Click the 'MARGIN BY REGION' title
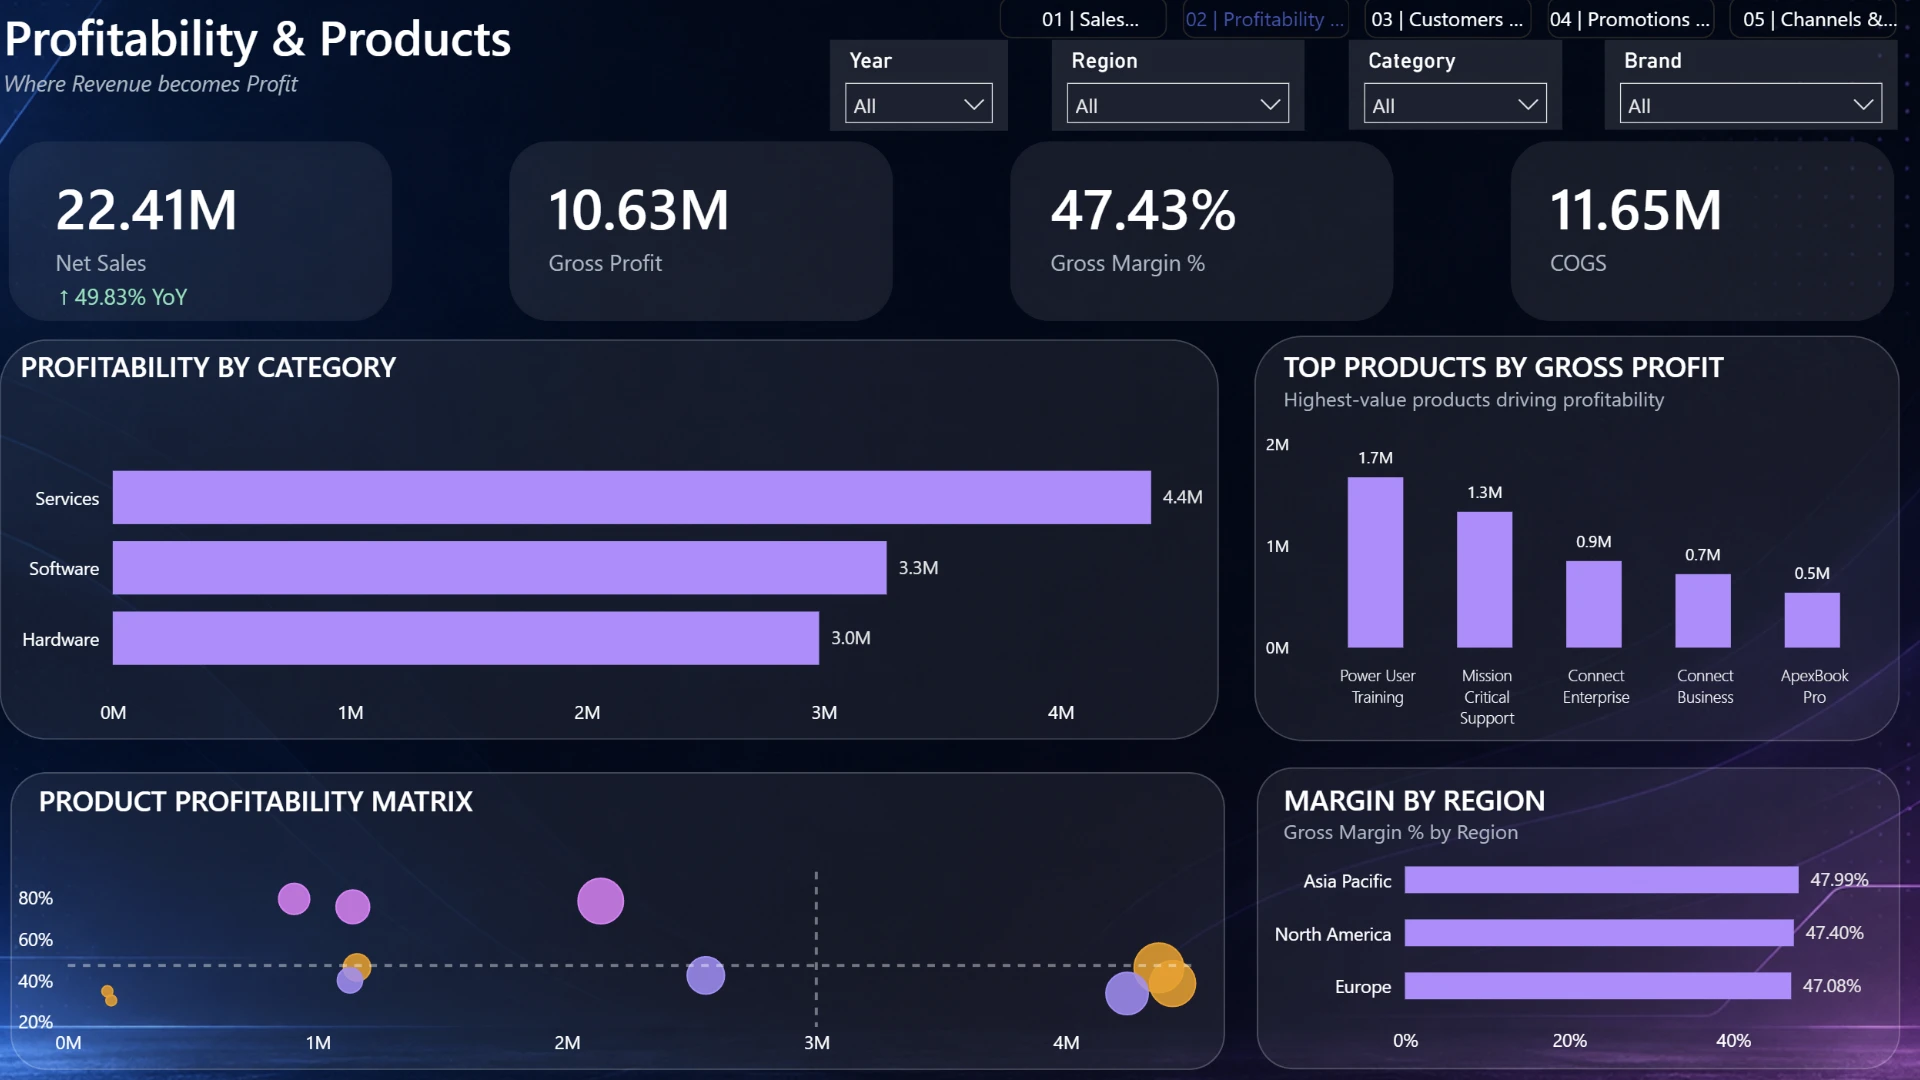This screenshot has height=1080, width=1920. click(x=1414, y=800)
